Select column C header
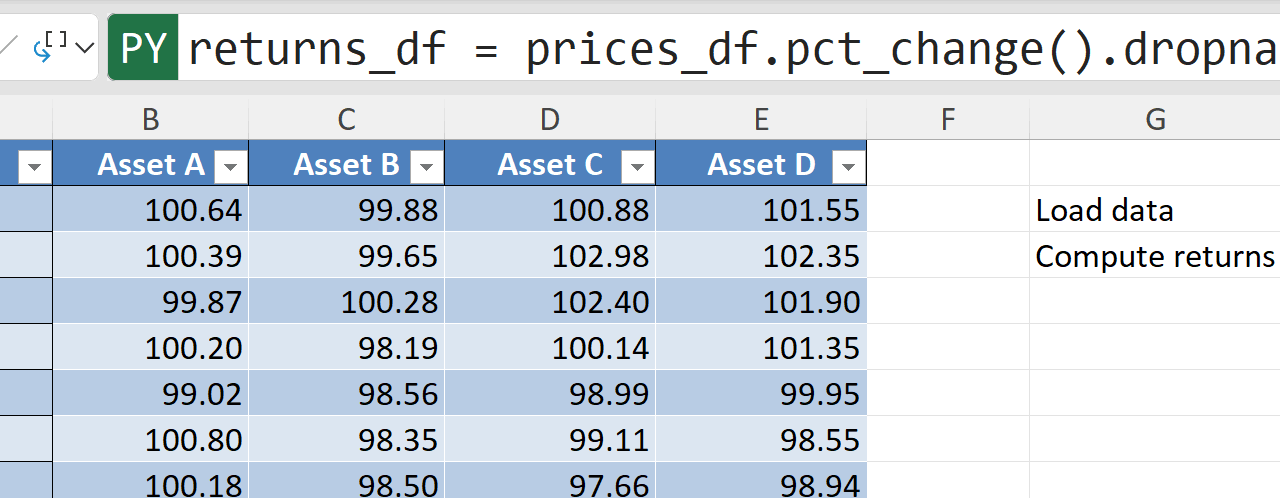Viewport: 1280px width, 498px height. pyautogui.click(x=347, y=120)
